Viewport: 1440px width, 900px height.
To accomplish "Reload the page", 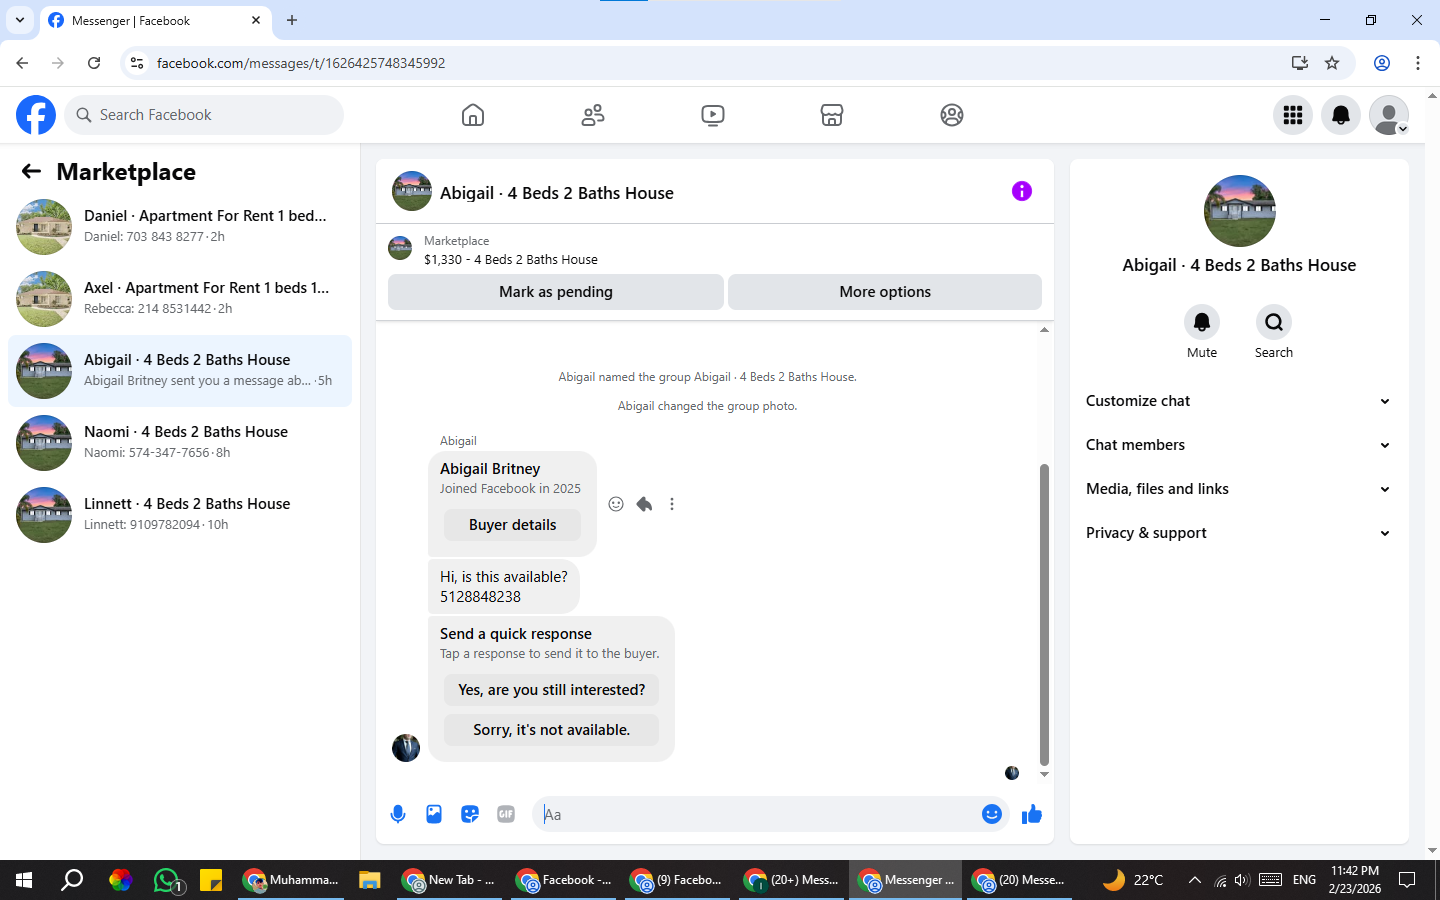I will click(x=94, y=63).
